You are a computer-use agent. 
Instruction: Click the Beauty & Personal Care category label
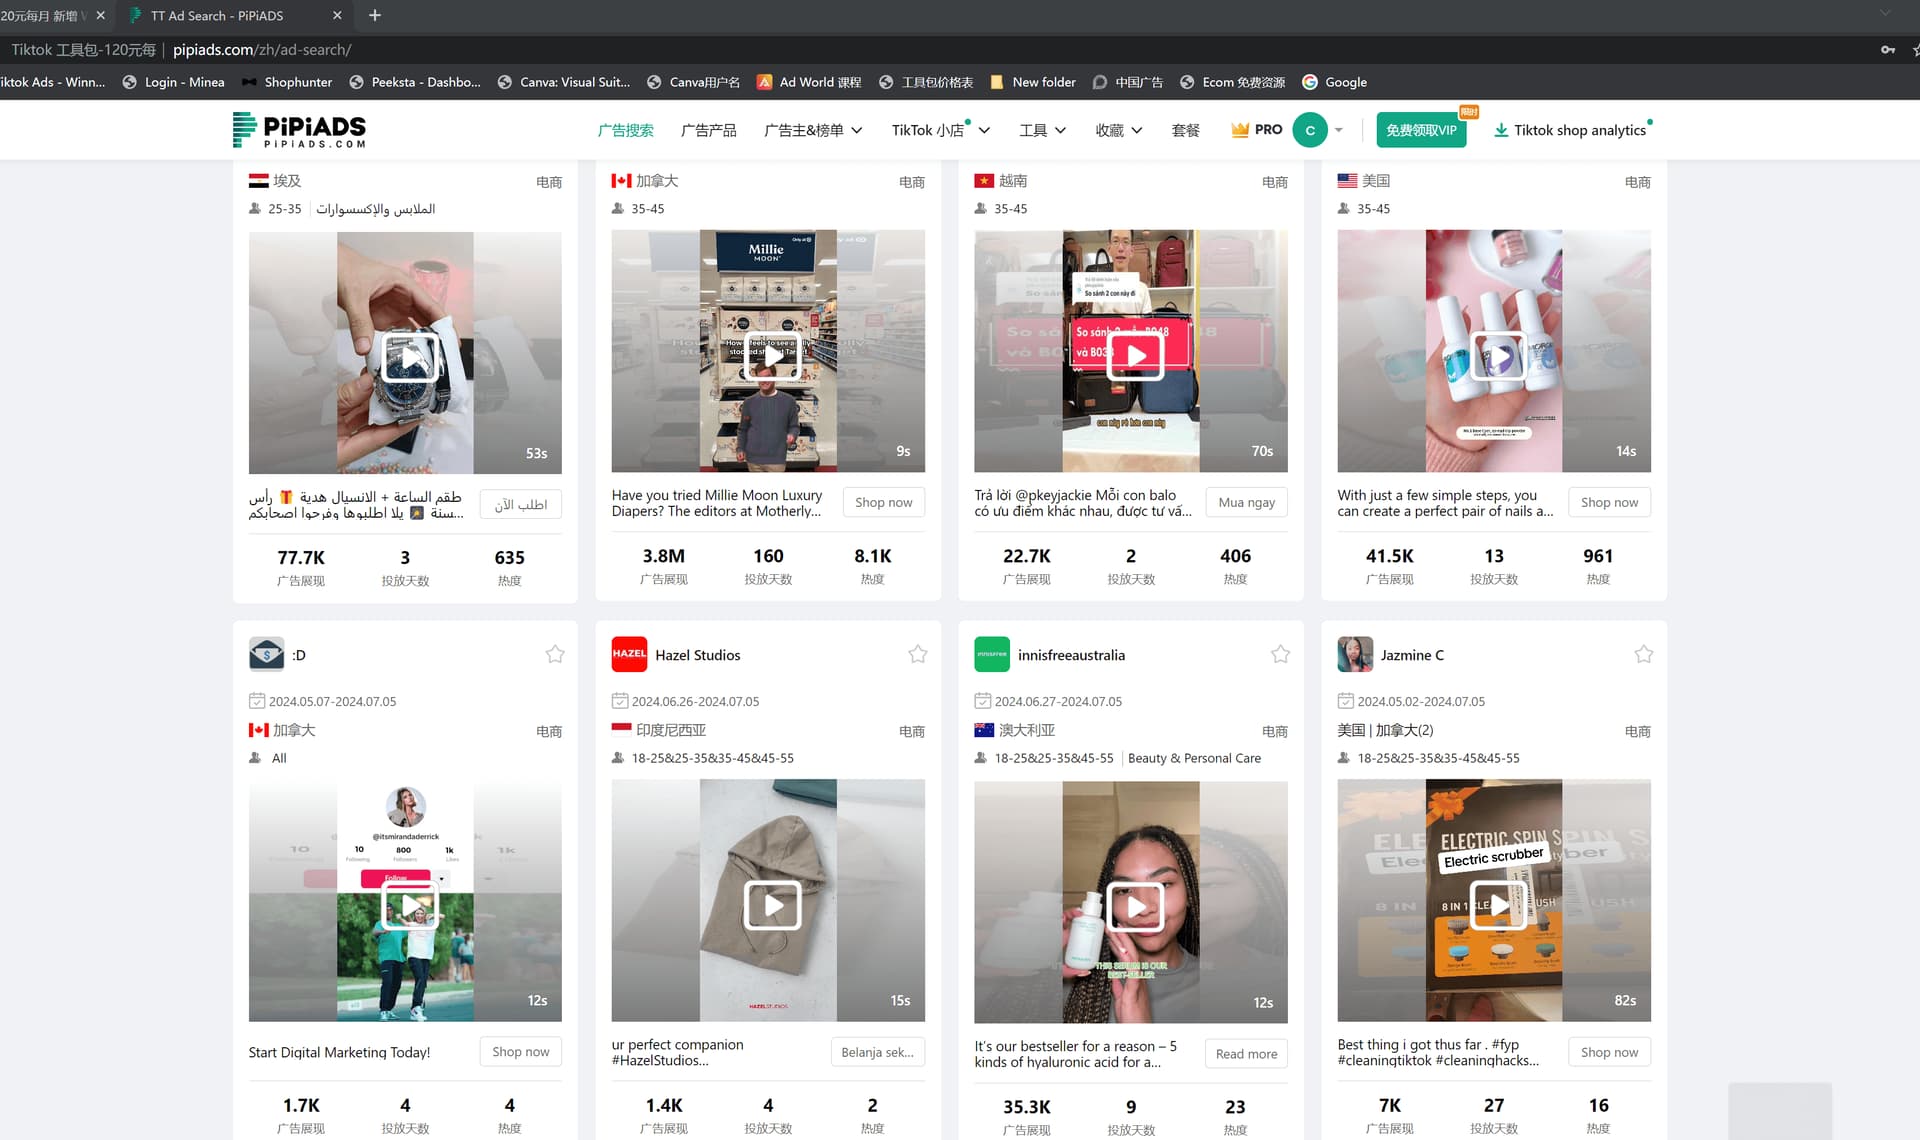[1194, 758]
